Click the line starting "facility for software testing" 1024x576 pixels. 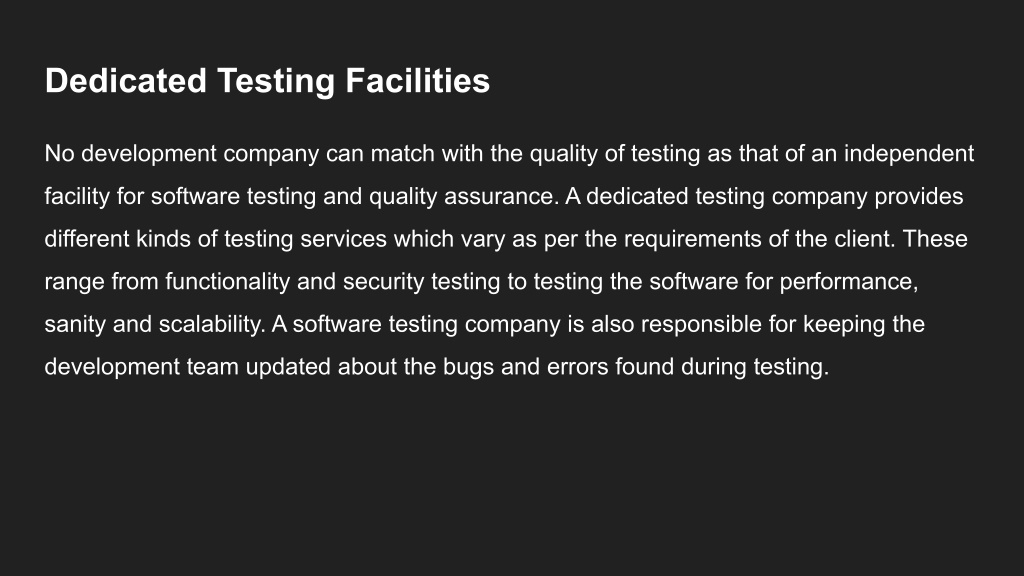click(x=504, y=197)
